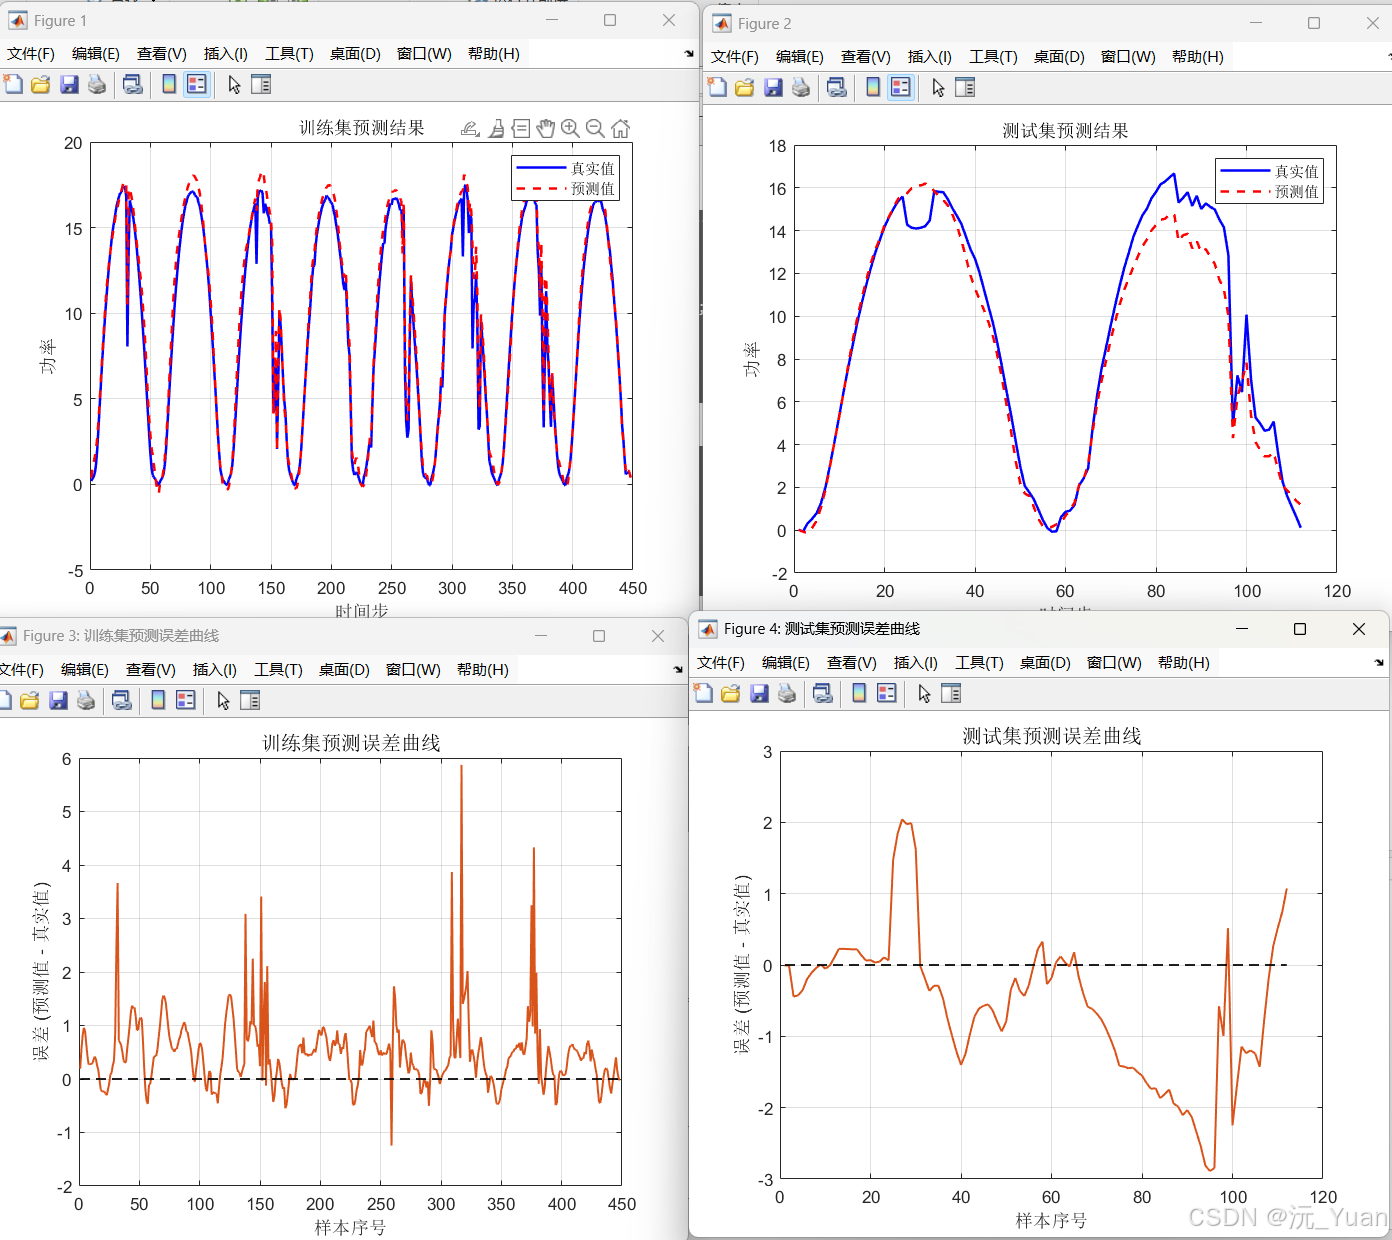The height and width of the screenshot is (1240, 1392).
Task: Click dock arrow in Figure 4 menu bar
Action: coord(1379,663)
